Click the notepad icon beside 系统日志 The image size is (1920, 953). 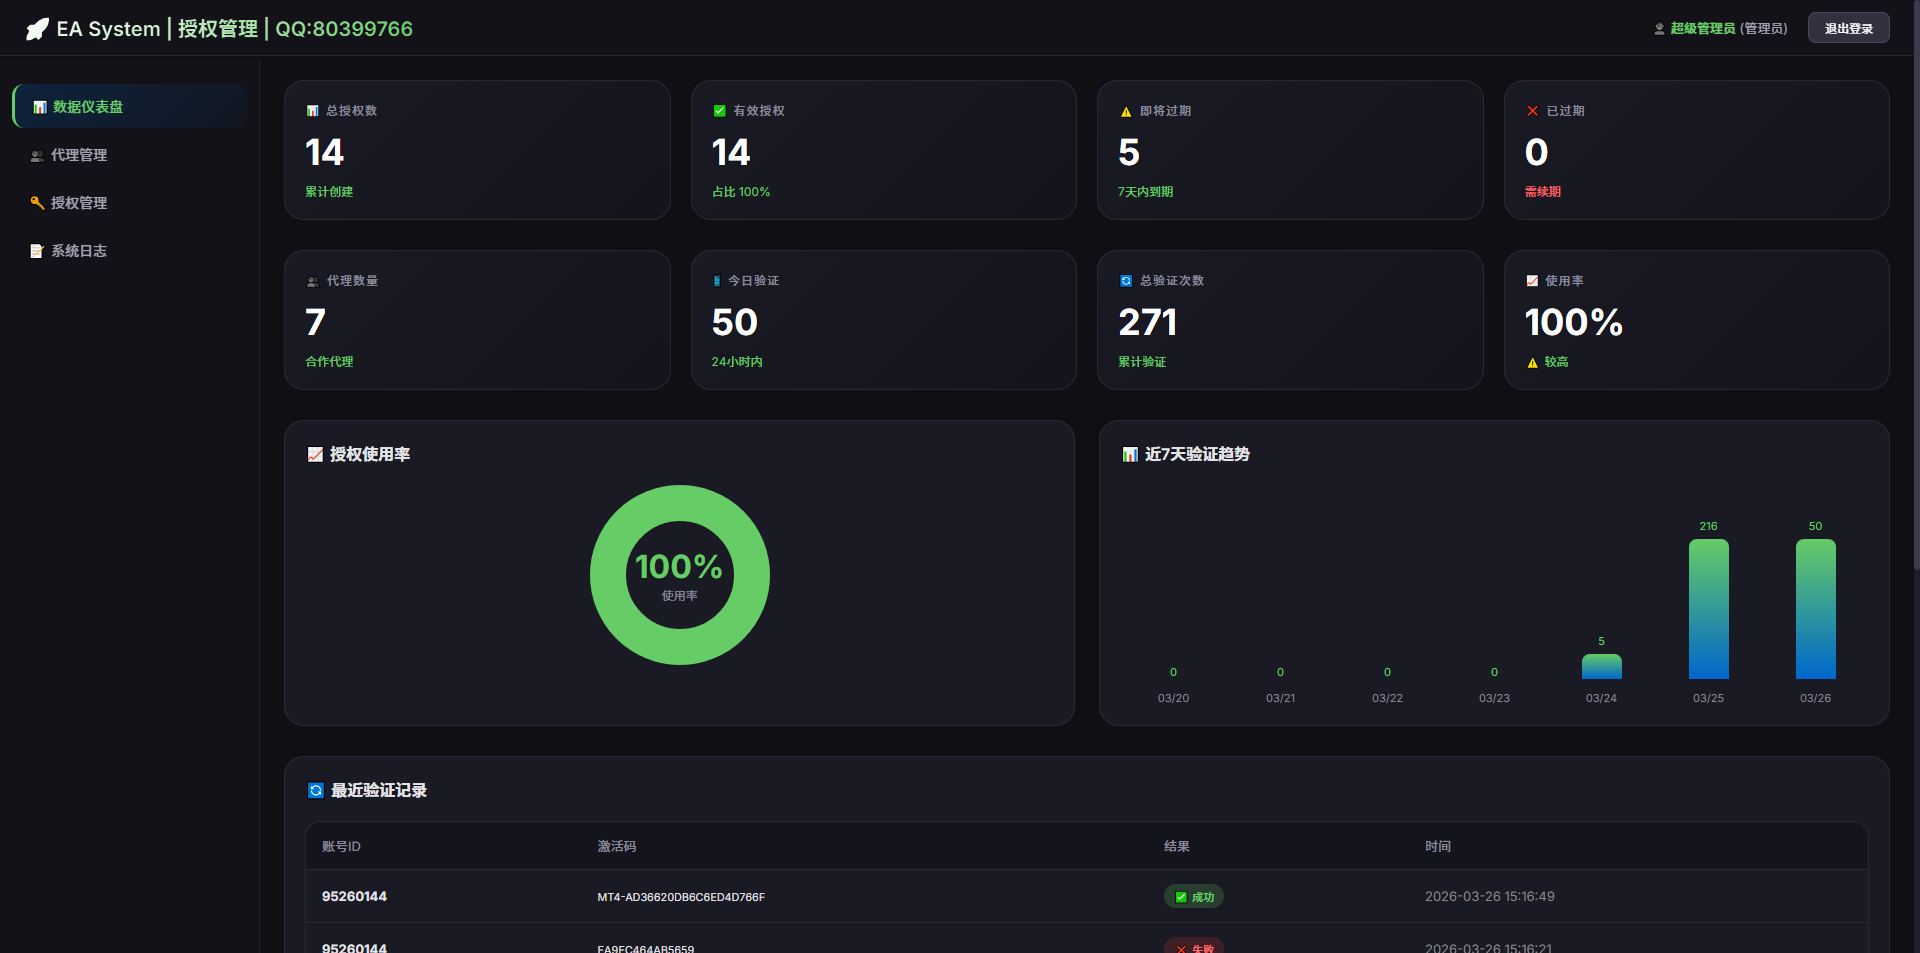(37, 251)
